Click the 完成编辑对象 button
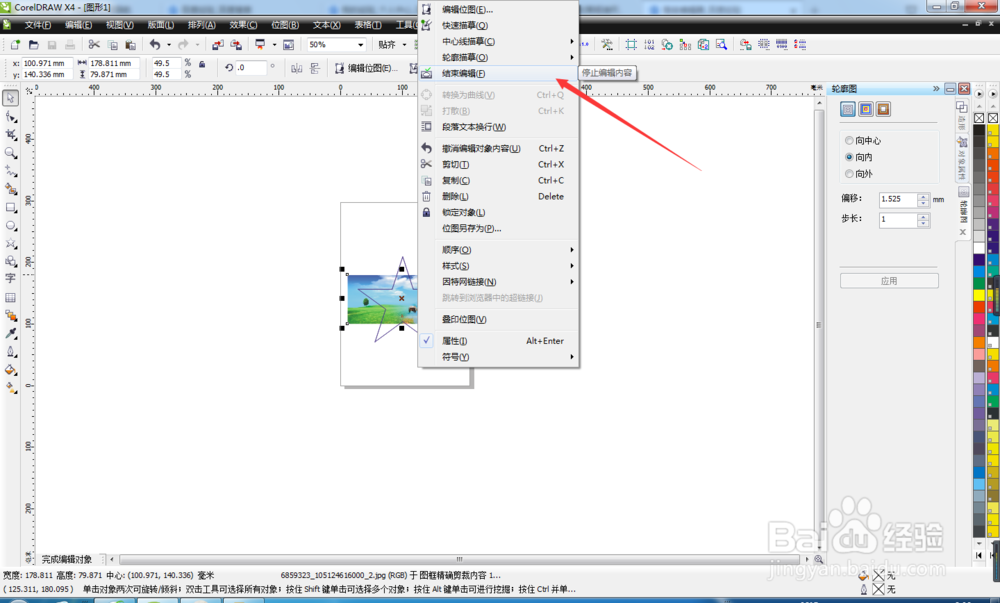Viewport: 1000px width, 603px height. [67, 559]
